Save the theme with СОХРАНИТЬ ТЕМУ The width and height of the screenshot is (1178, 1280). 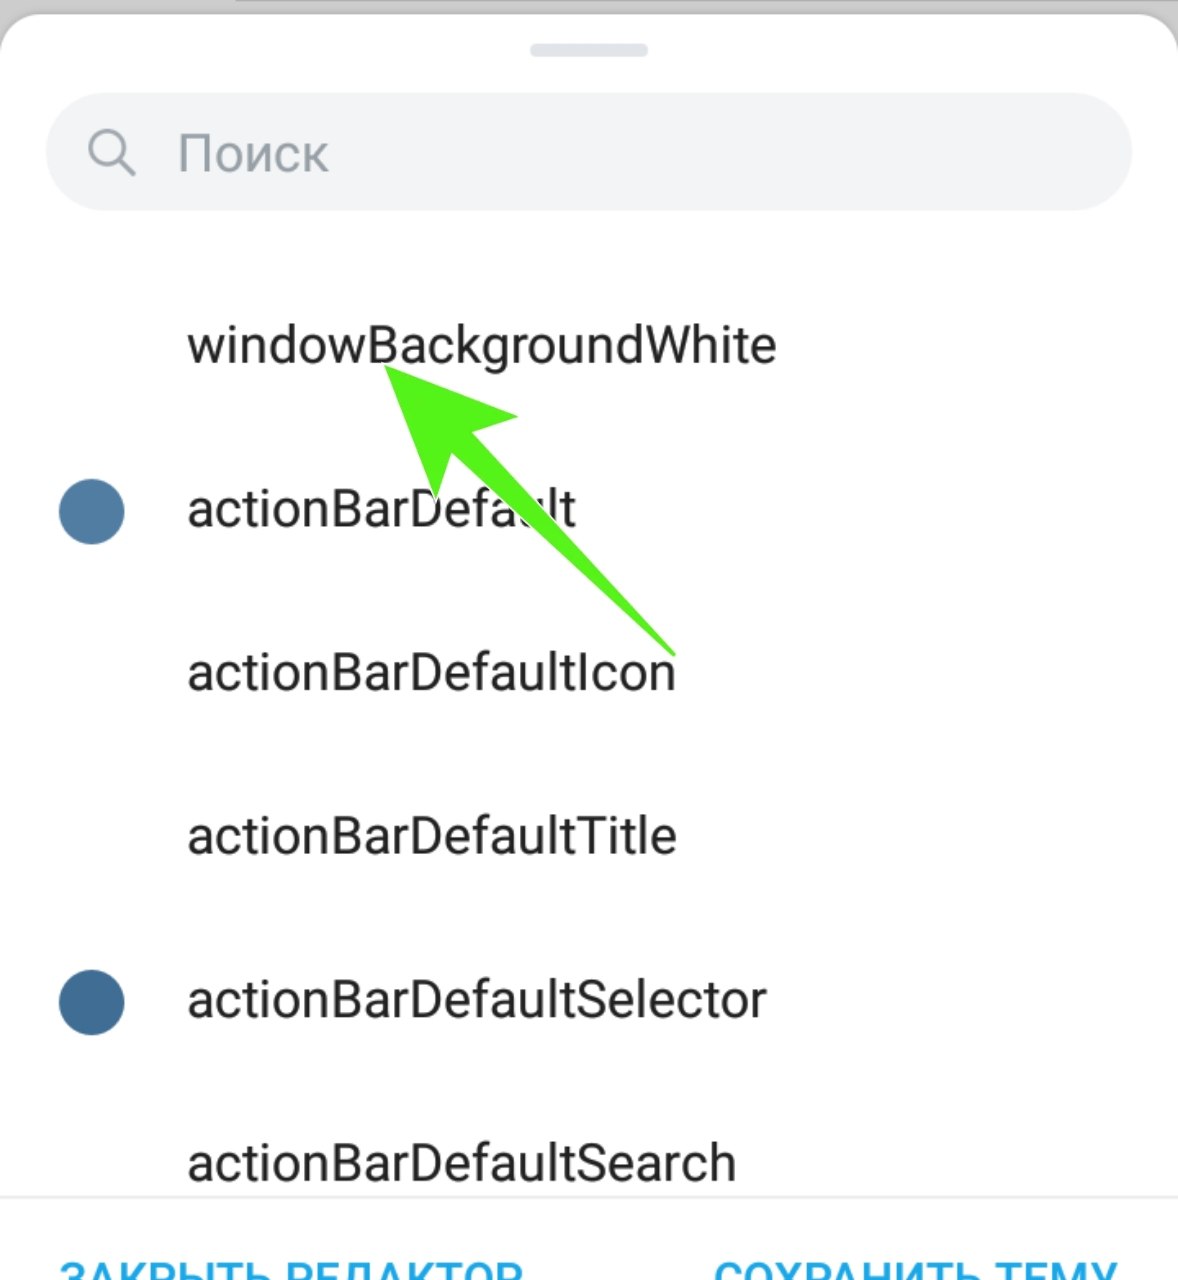click(x=916, y=1268)
